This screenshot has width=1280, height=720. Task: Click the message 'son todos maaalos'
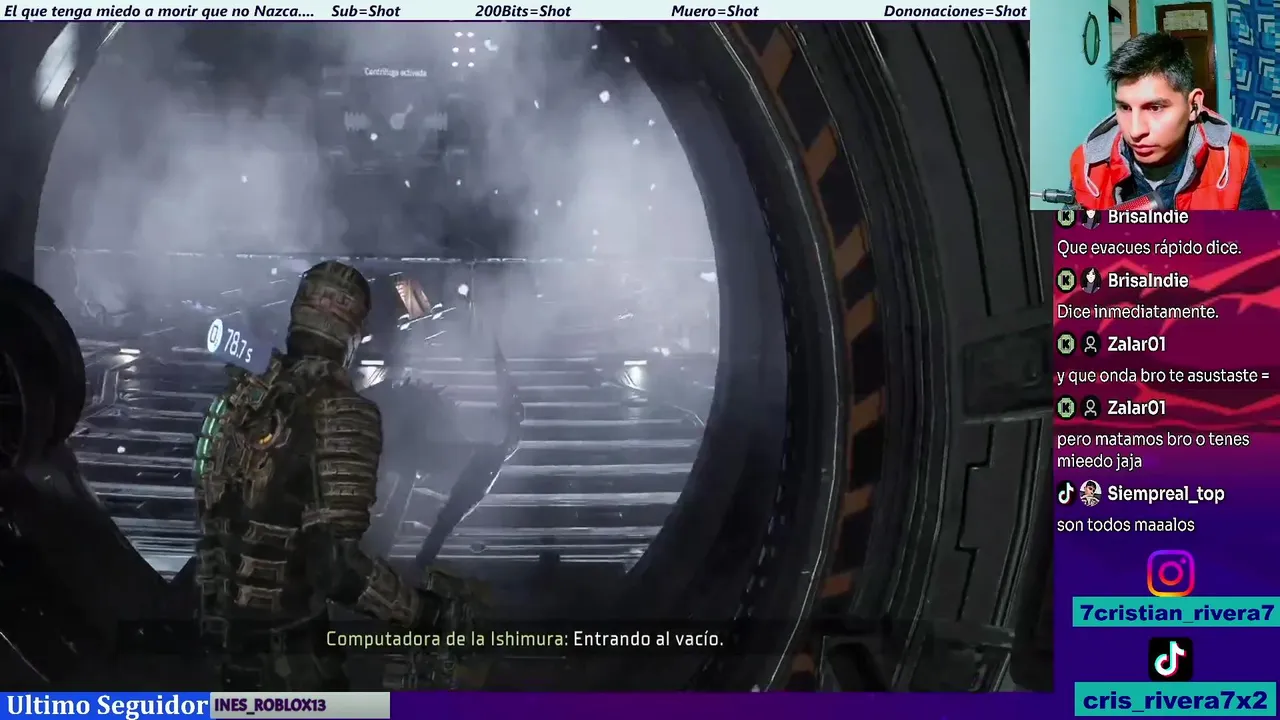[x=1125, y=525]
